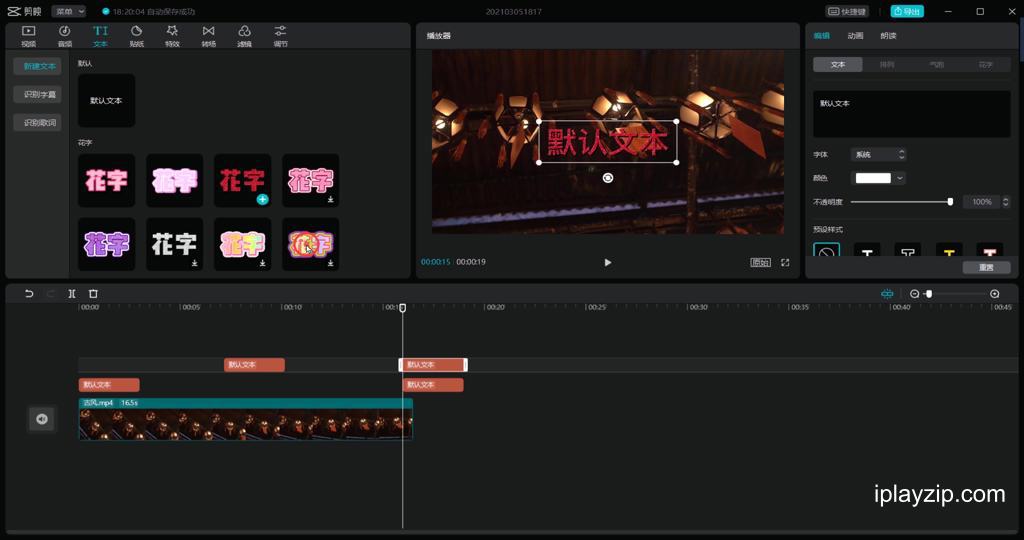Open the text color dropdown arrow

[900, 178]
